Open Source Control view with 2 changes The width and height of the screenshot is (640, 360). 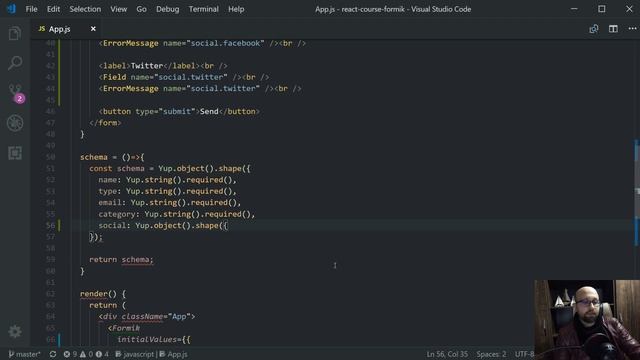pos(16,93)
